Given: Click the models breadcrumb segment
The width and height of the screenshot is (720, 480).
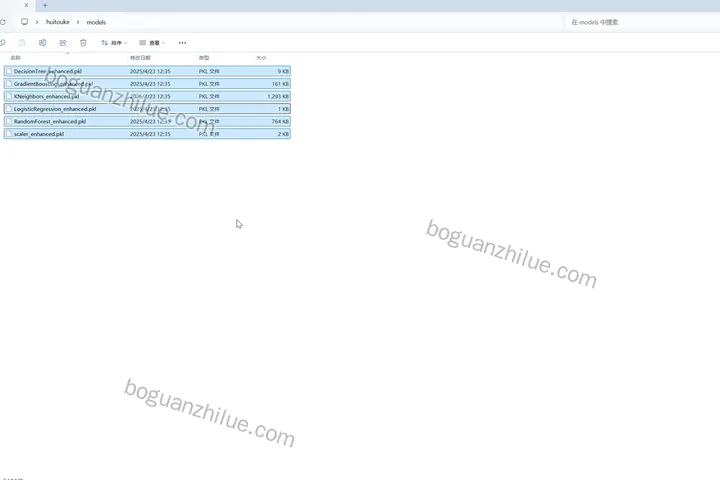Looking at the screenshot, I should click(x=96, y=22).
